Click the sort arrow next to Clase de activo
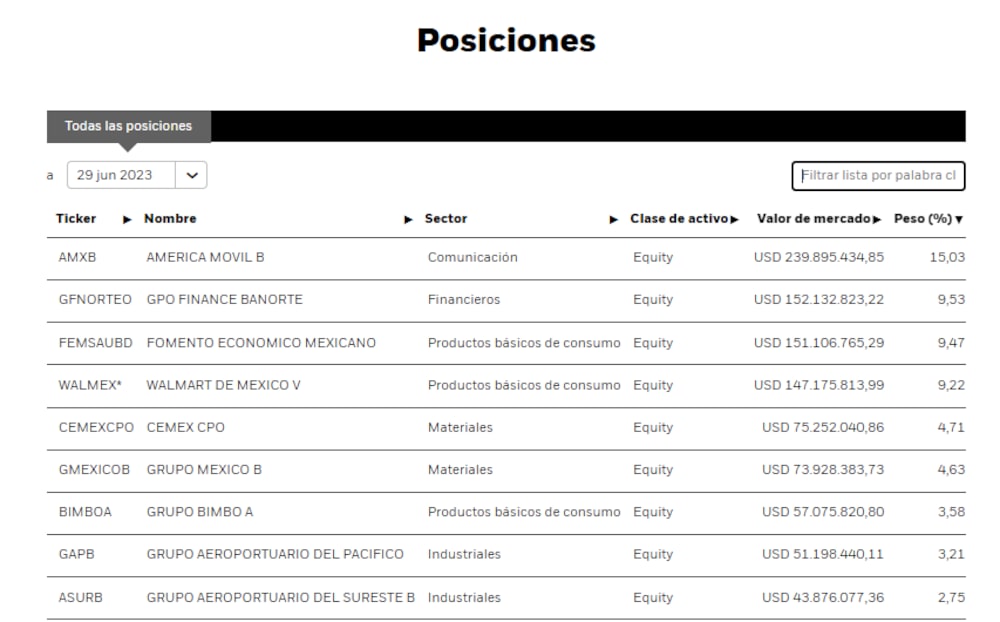The height and width of the screenshot is (622, 1000). coord(733,218)
